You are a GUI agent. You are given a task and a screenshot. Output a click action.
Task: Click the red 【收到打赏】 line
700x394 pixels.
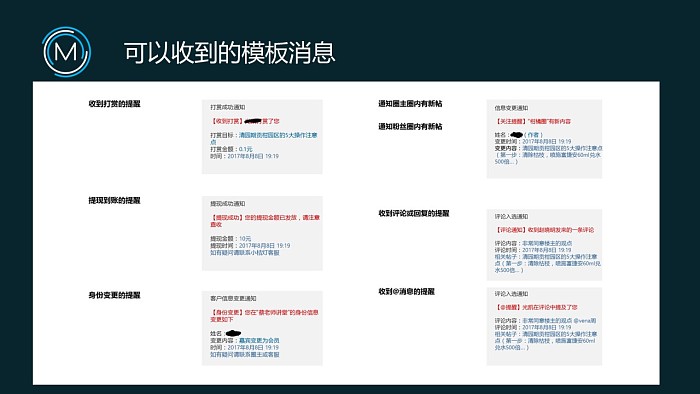(245, 121)
